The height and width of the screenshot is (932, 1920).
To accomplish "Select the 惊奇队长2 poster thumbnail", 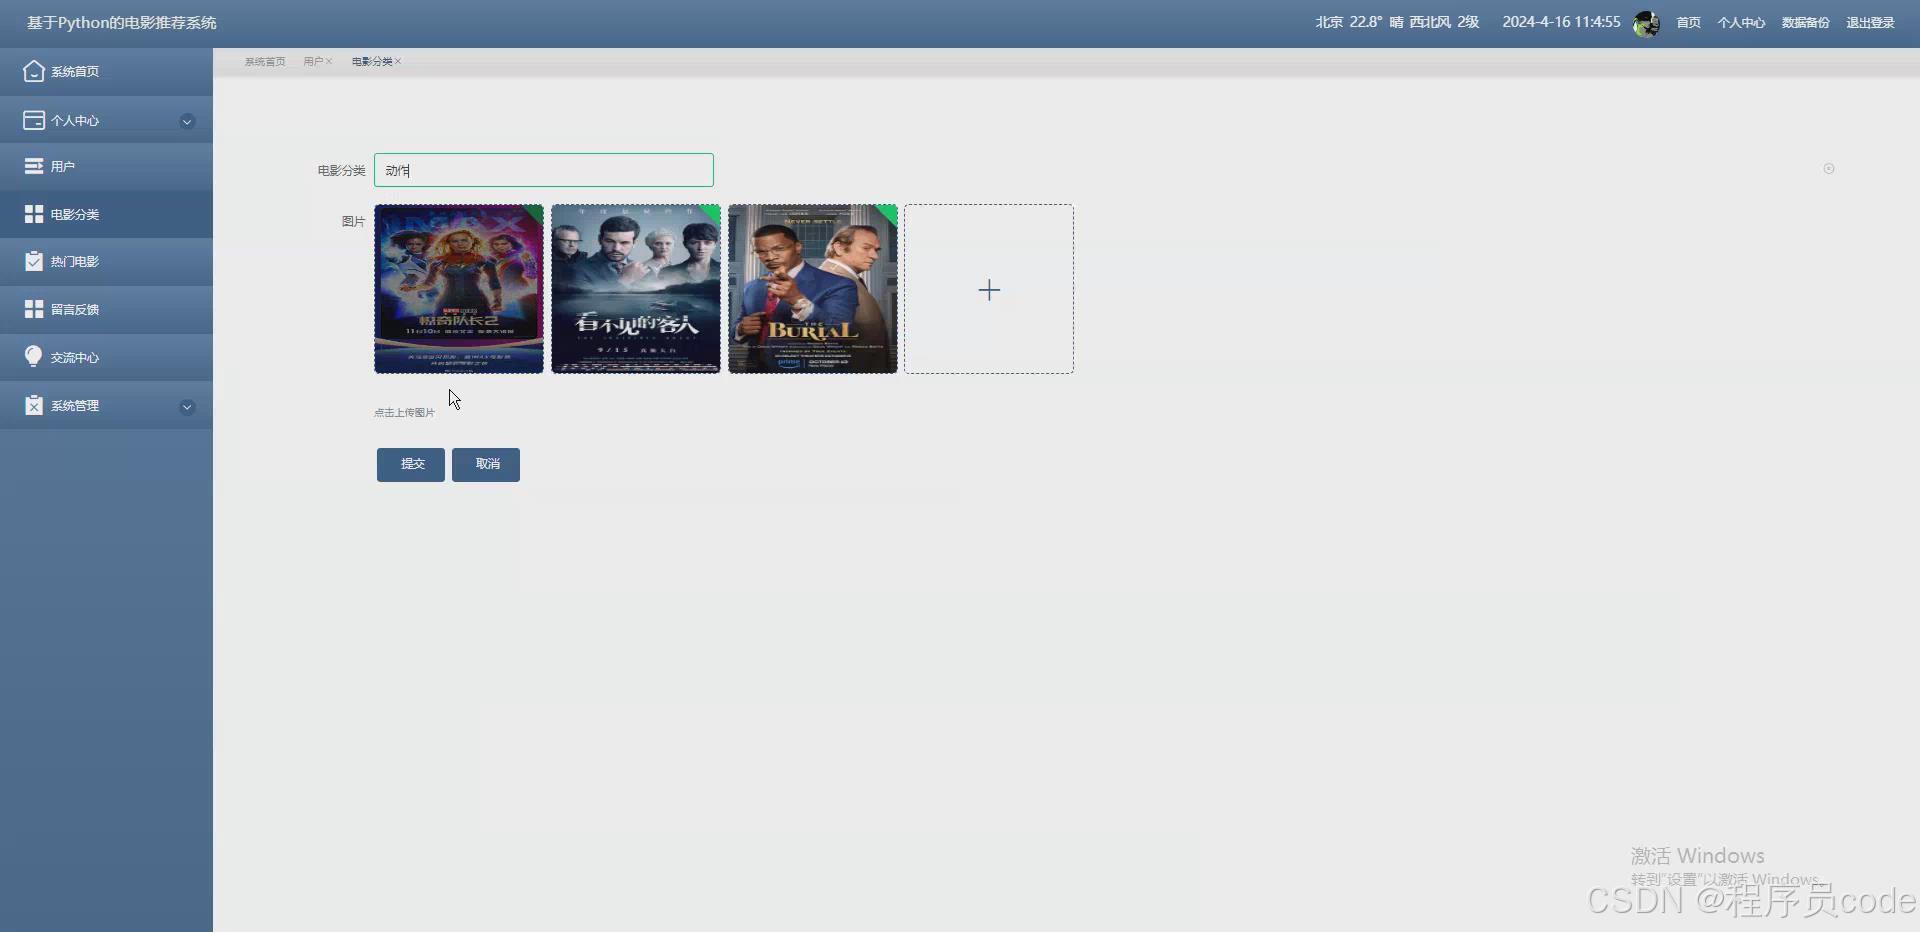I will pos(459,289).
